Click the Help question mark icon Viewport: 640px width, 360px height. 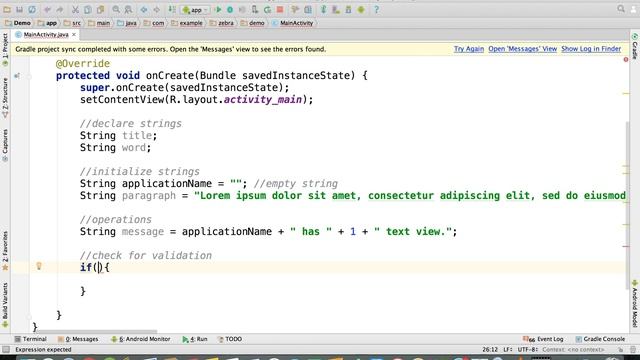[376, 9]
